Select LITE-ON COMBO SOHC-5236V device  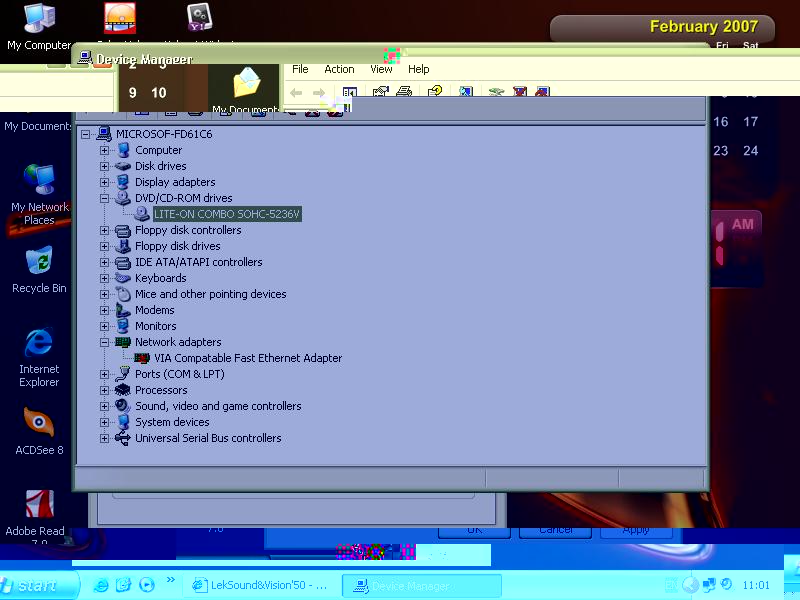[228, 214]
